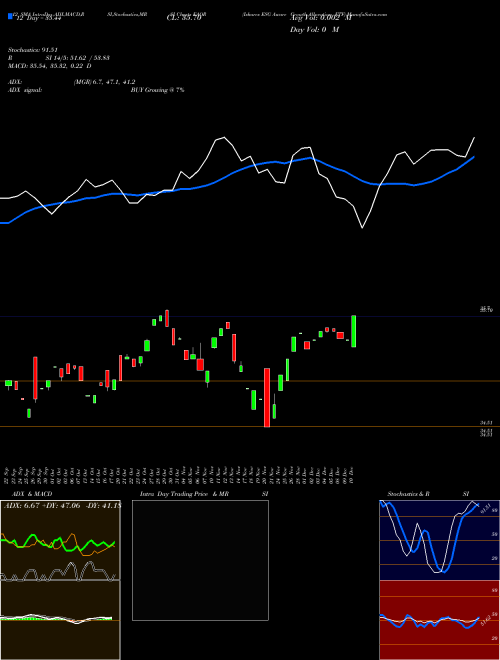The width and height of the screenshot is (500, 660).
Task: Click the blue 12 Day SMA legend square
Action: pyautogui.click(x=10, y=17)
